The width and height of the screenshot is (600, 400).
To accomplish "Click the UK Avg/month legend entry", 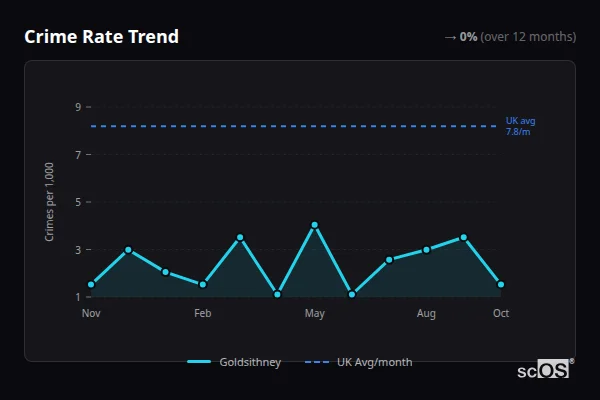I will [359, 362].
